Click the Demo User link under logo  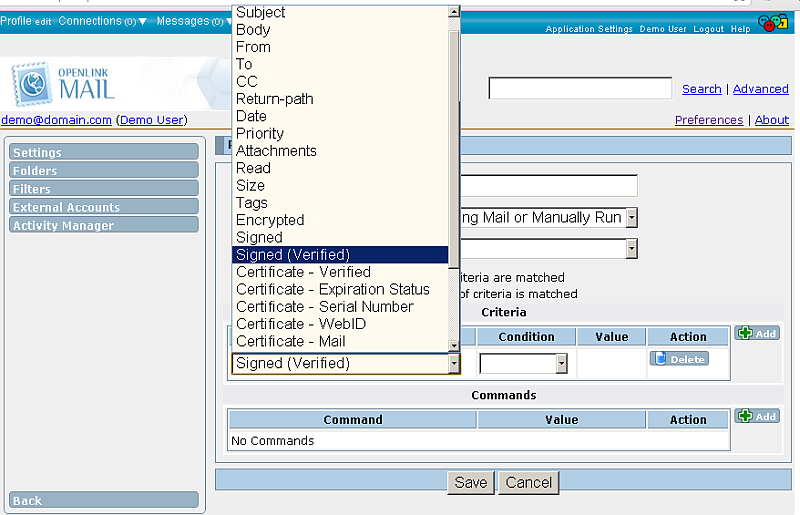[x=152, y=120]
